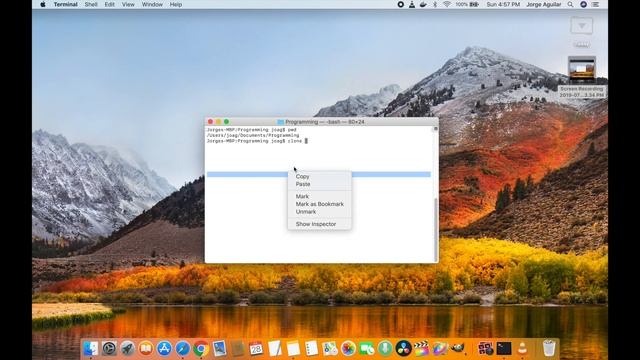Choose Copy in the context menu
Viewport: 640px width, 360px height.
pyautogui.click(x=319, y=176)
